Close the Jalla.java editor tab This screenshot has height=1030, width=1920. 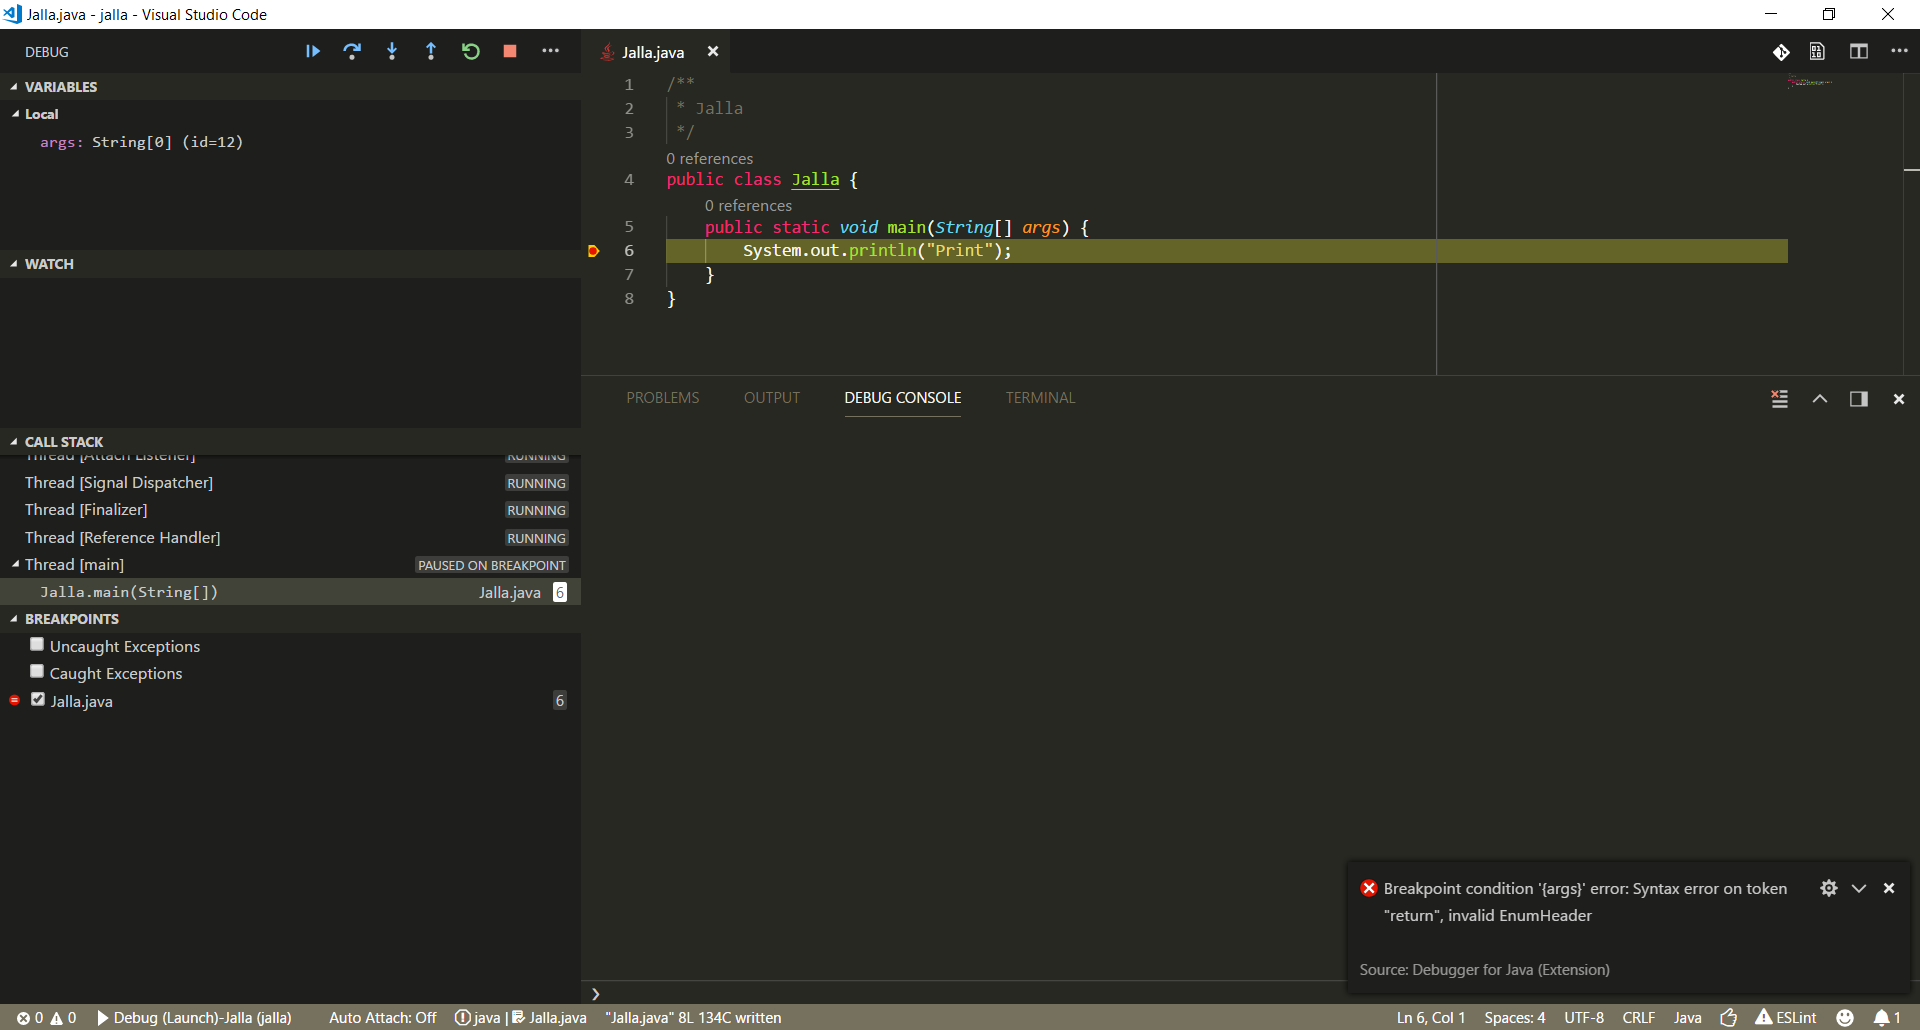(x=713, y=51)
